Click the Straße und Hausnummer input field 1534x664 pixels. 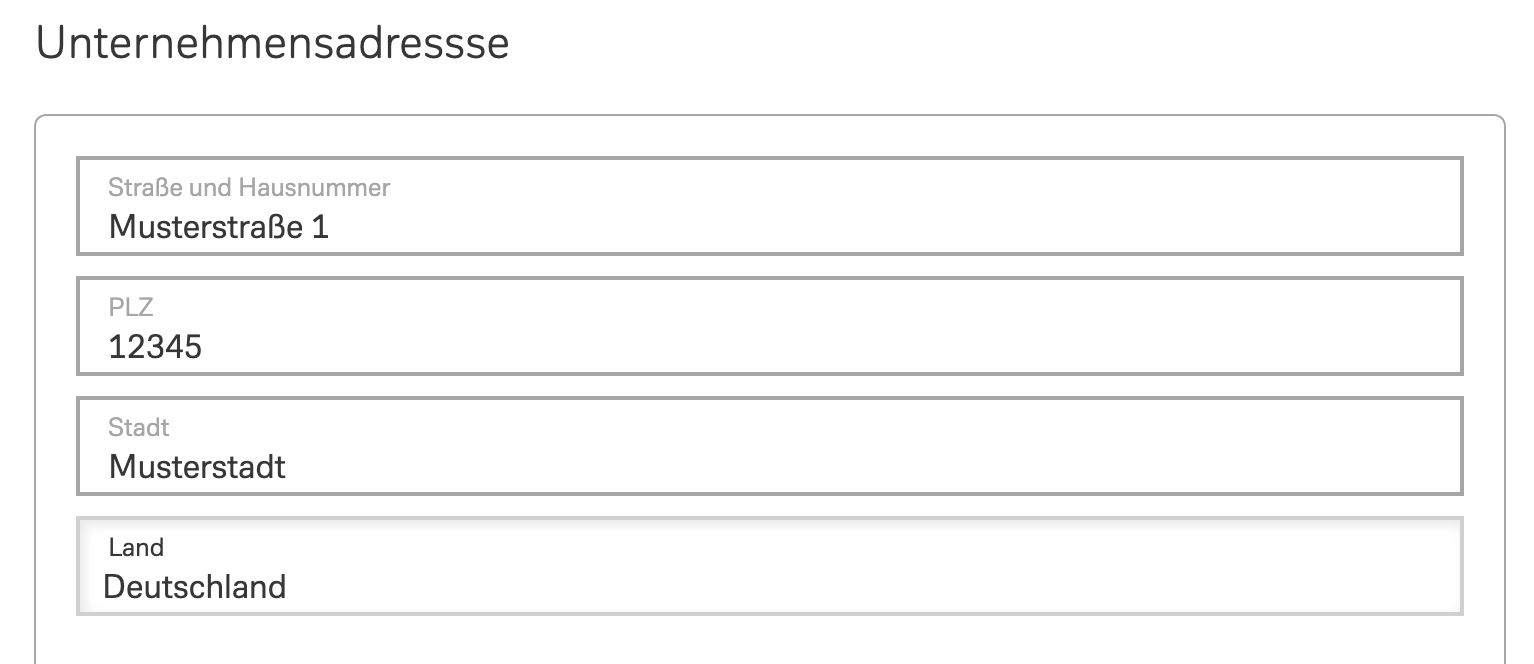pos(769,206)
